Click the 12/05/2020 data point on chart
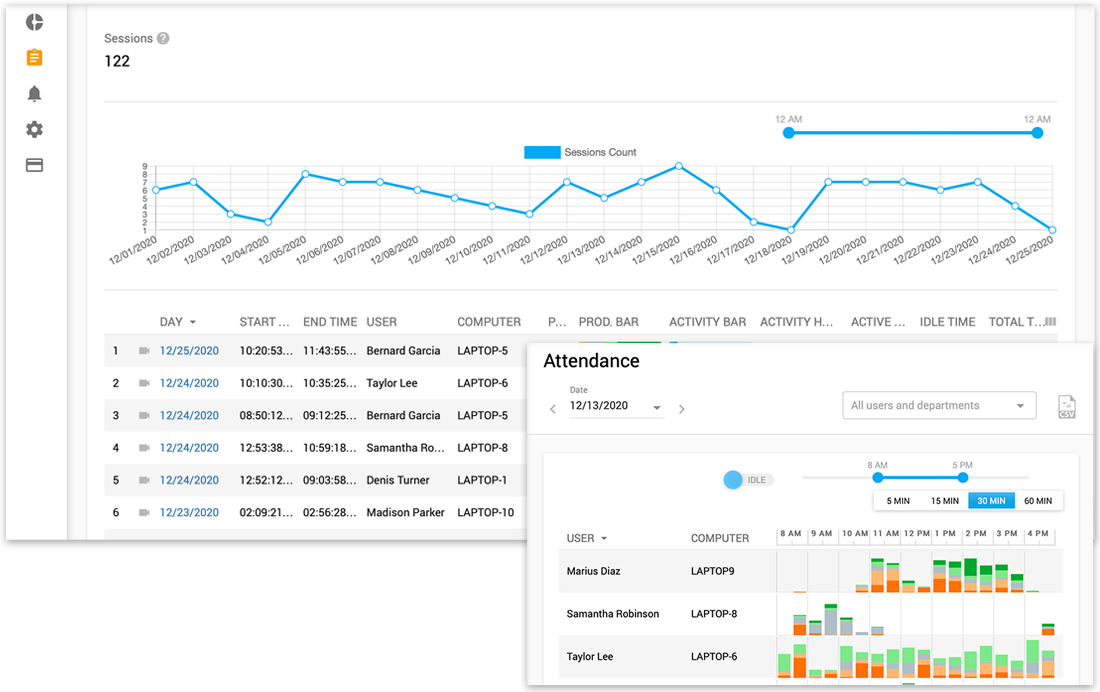This screenshot has height=692, width=1100. click(305, 174)
